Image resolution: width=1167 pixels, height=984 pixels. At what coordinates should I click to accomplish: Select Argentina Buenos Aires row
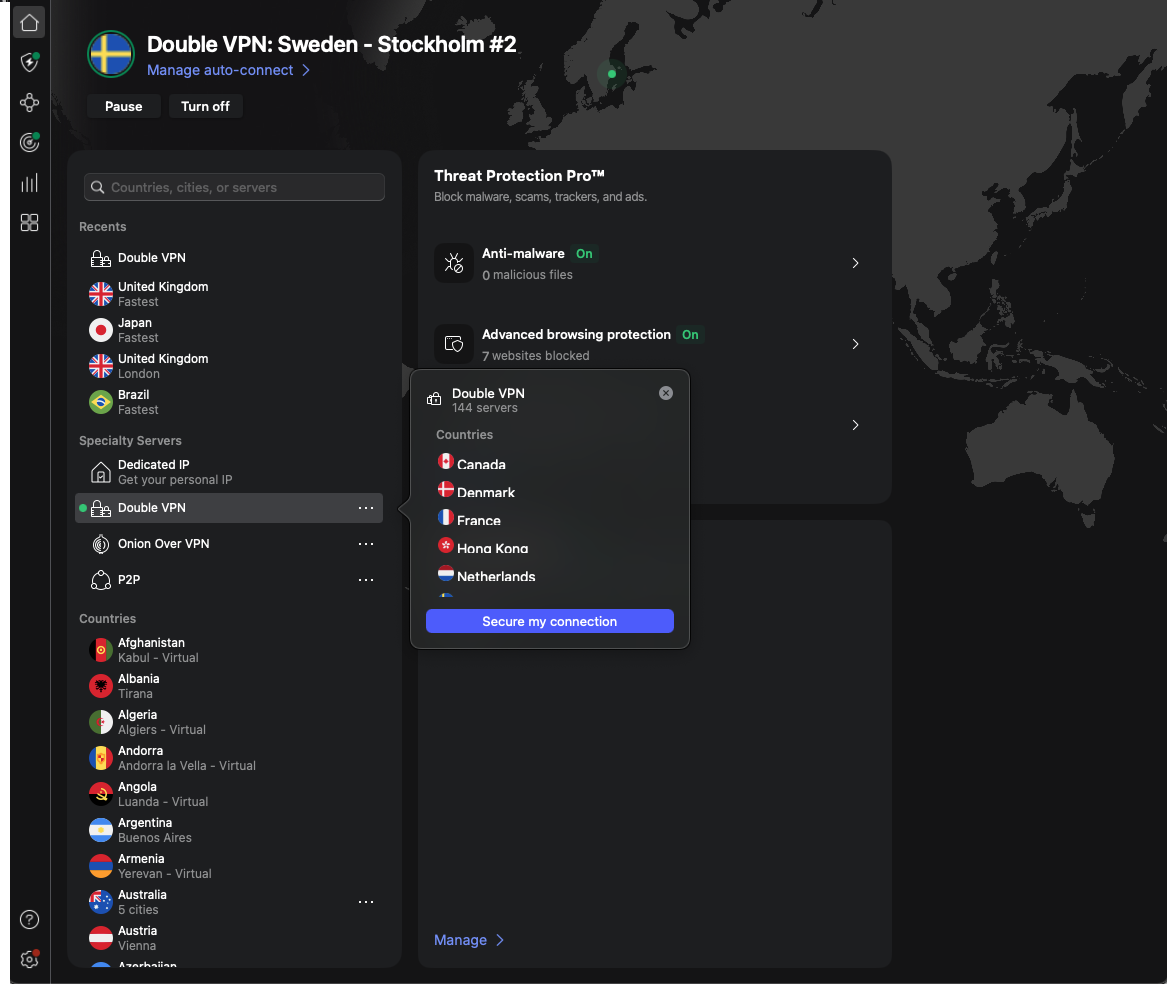[x=229, y=830]
